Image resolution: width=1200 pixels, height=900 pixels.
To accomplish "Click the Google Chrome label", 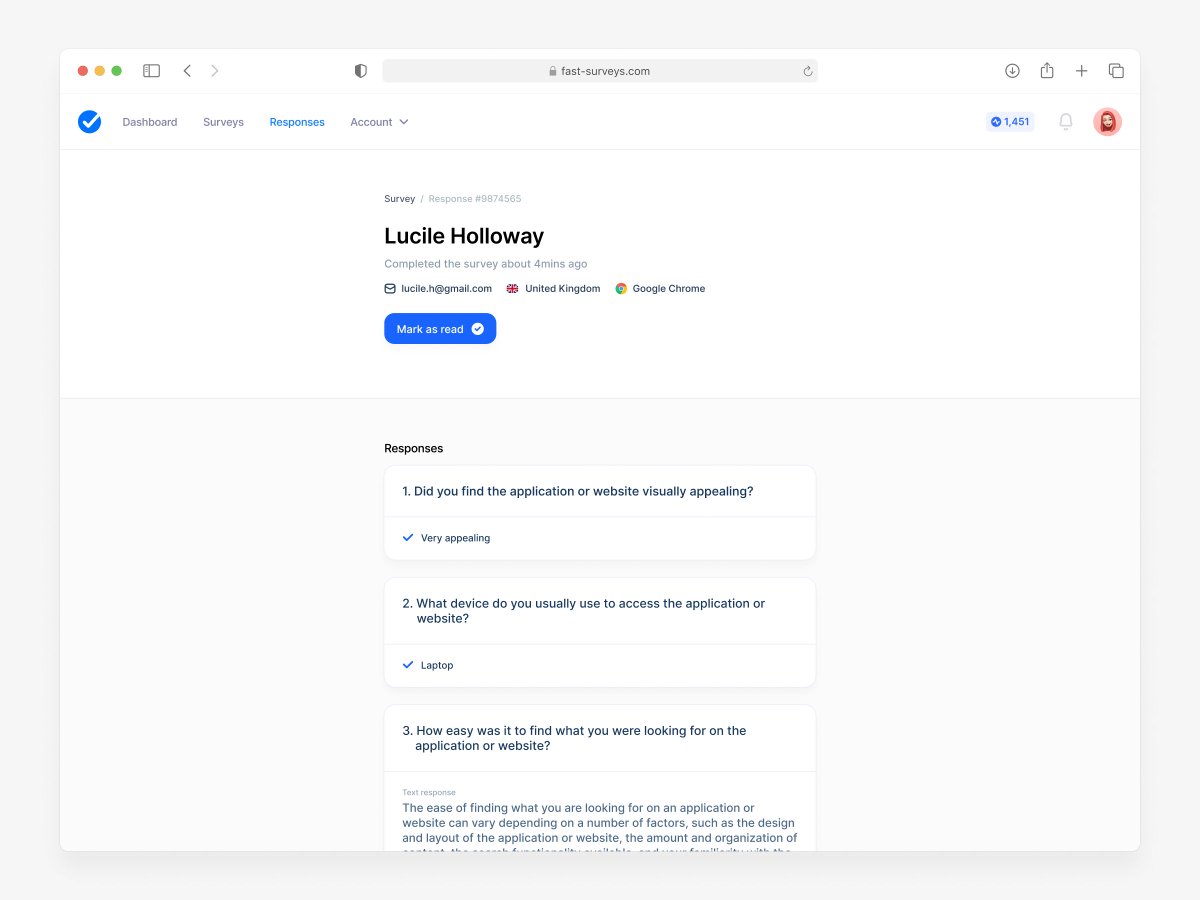I will point(669,288).
